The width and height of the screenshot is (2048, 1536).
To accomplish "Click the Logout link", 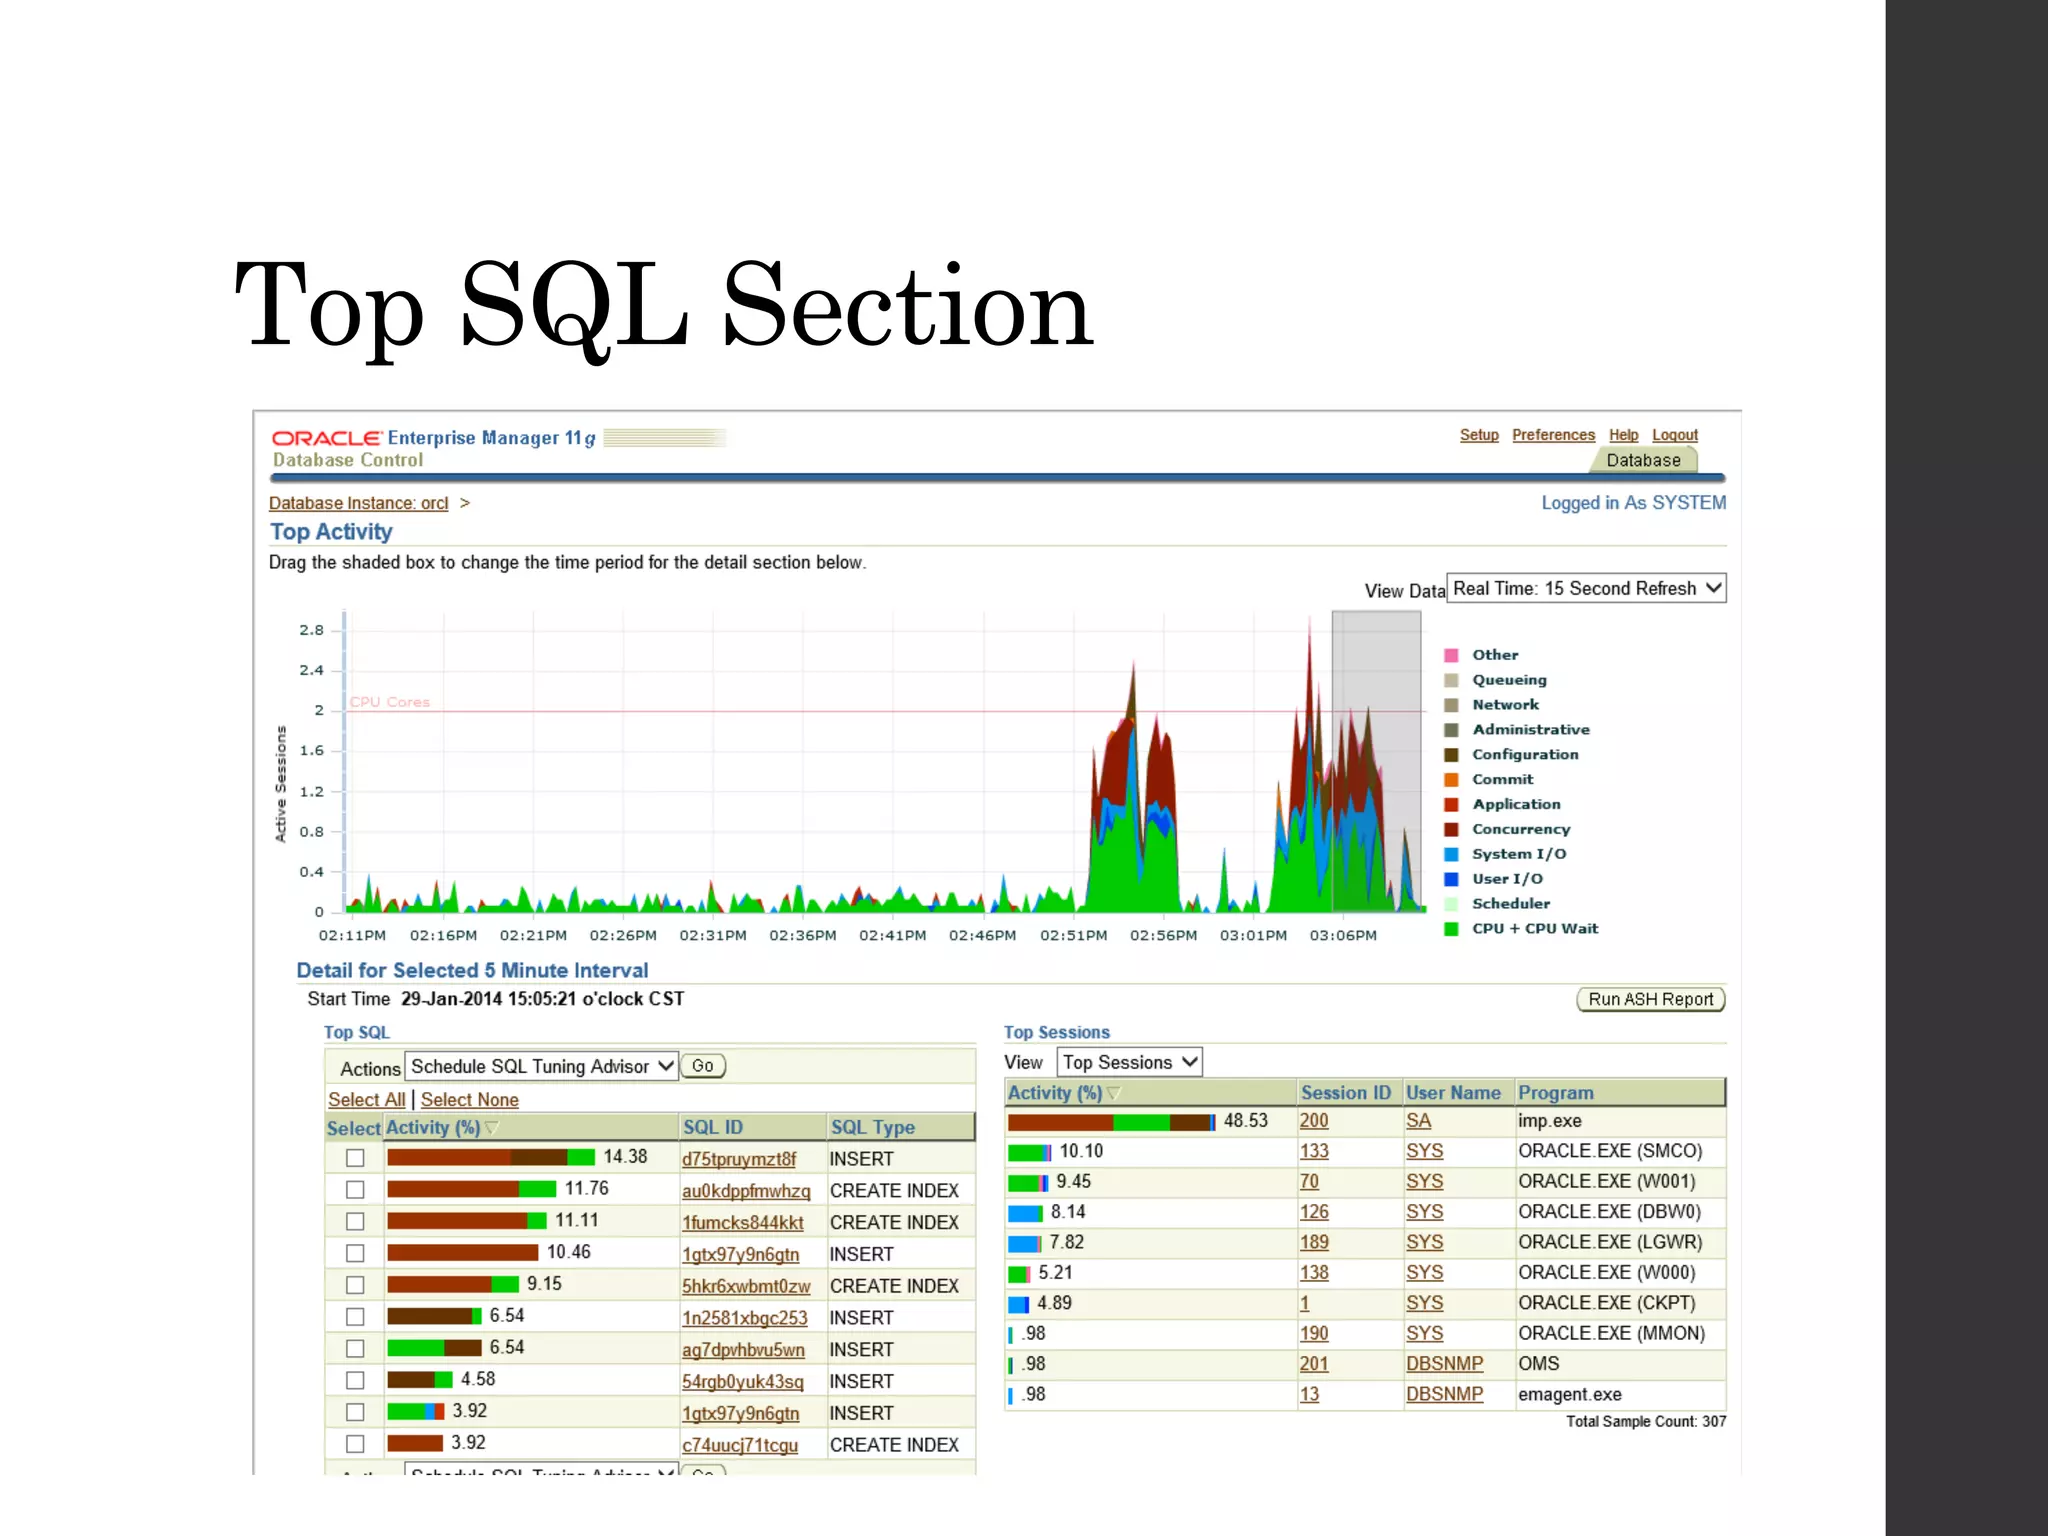I will coord(1675,434).
